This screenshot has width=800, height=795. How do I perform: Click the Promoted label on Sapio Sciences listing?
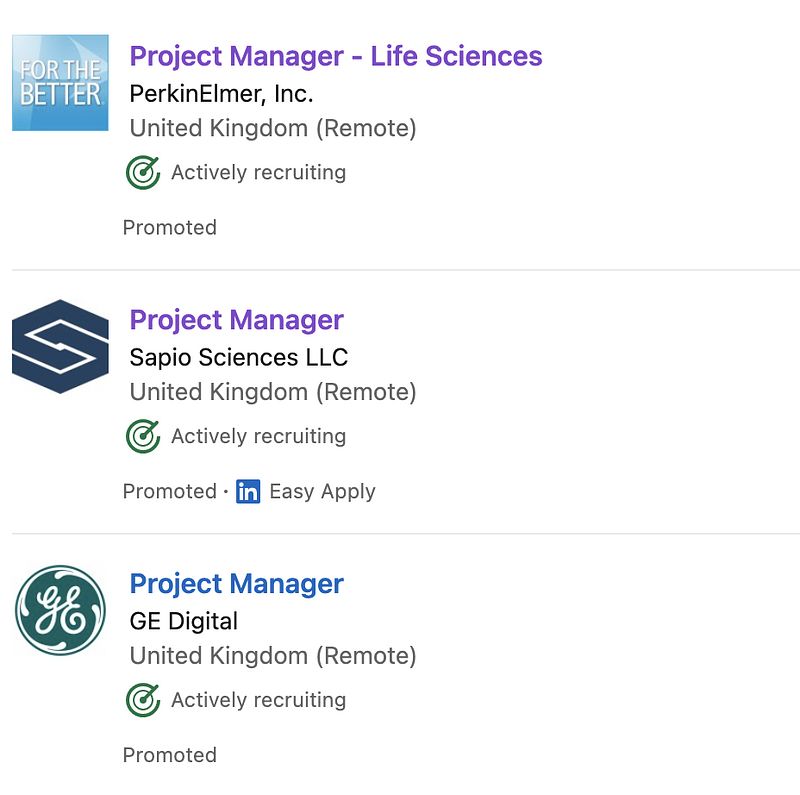(169, 492)
